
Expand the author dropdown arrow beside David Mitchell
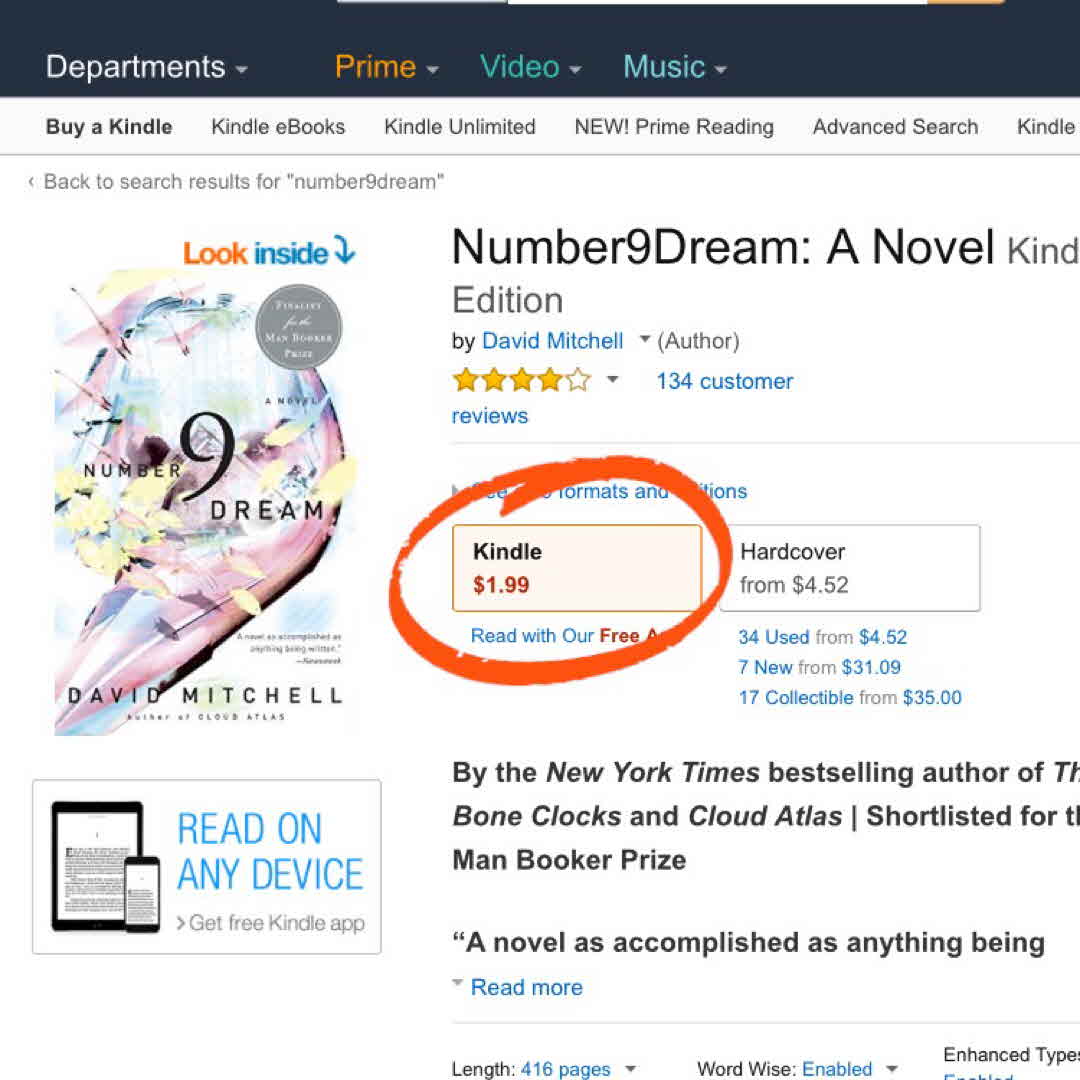[x=644, y=340]
